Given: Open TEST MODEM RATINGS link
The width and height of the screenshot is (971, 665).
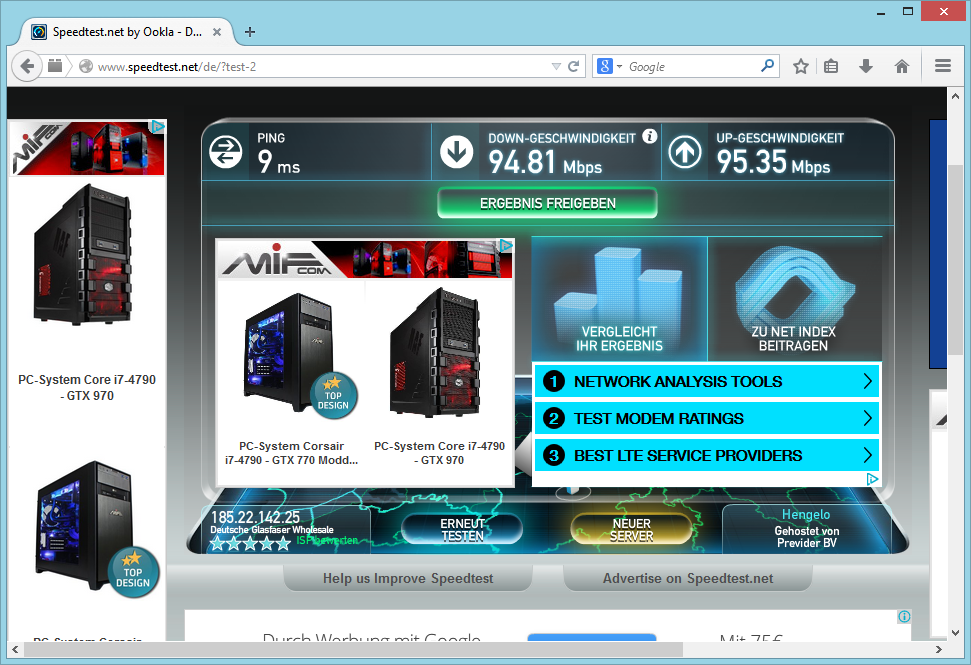Looking at the screenshot, I should 707,419.
